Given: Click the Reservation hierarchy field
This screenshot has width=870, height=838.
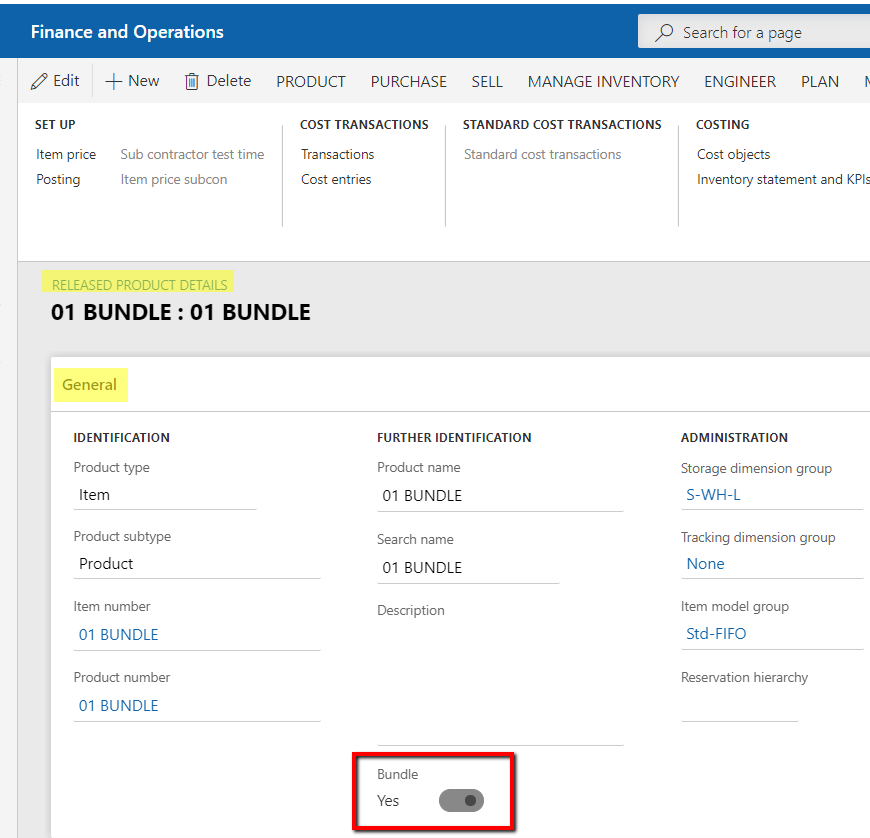Looking at the screenshot, I should point(739,706).
